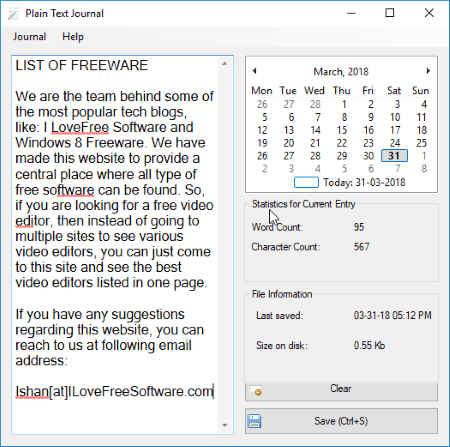Select March 15 in the calendar
Viewport: 450px width, 447px height.
342,130
